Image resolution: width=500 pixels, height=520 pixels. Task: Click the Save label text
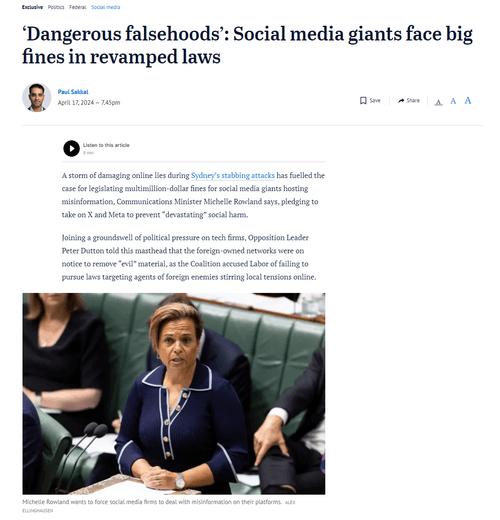(x=375, y=100)
